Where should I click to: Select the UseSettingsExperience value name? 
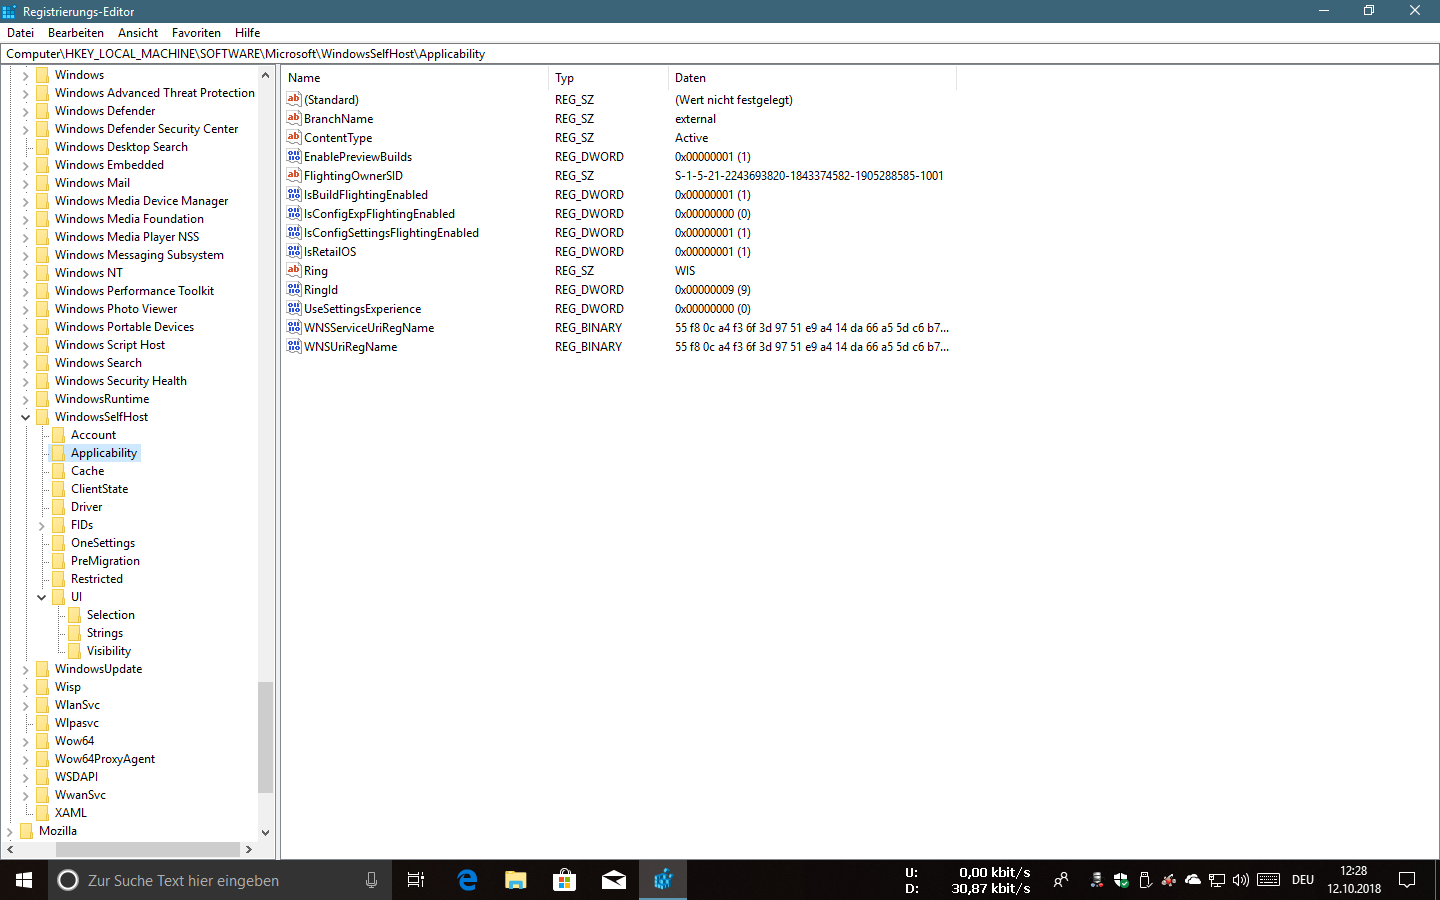(x=363, y=309)
